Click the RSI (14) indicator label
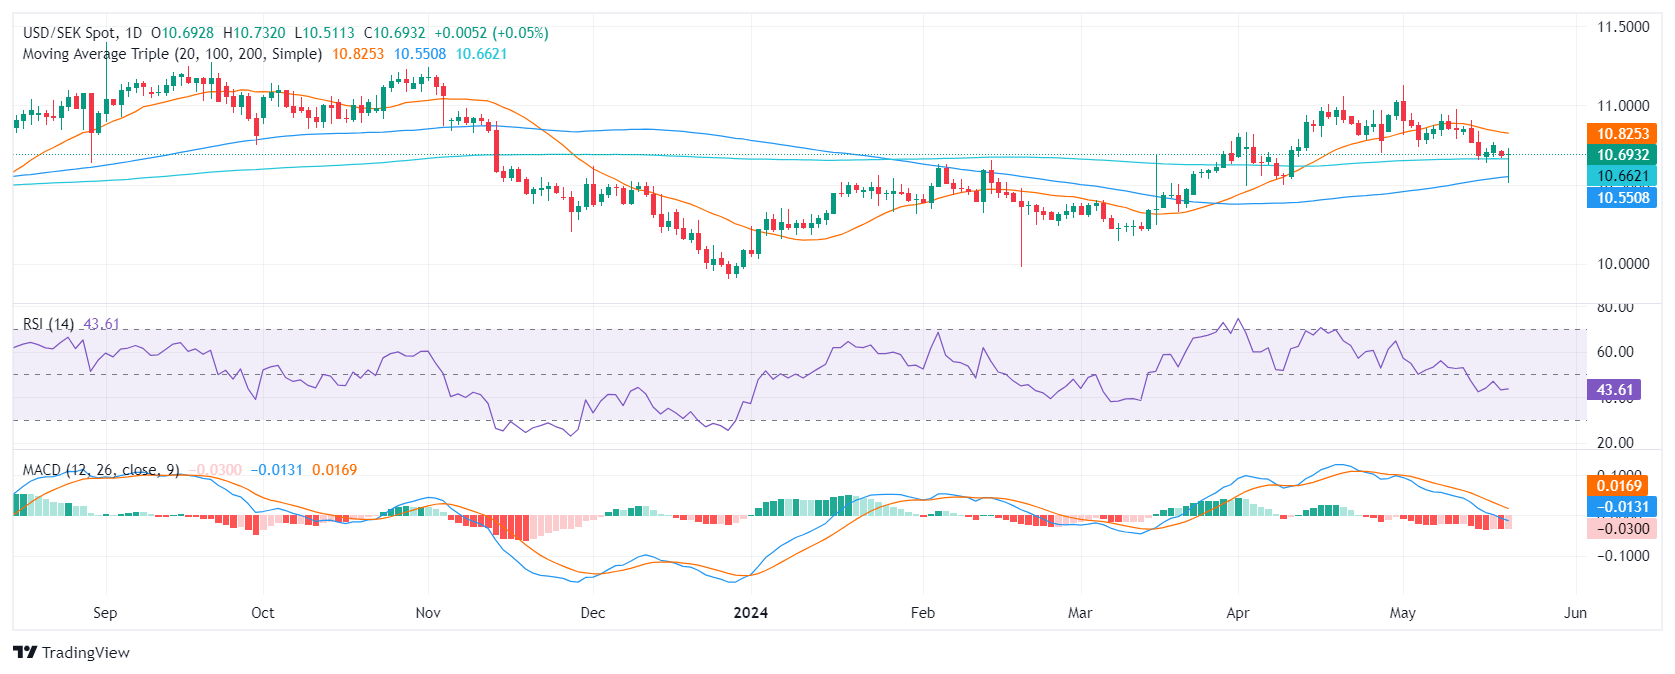 pos(48,324)
